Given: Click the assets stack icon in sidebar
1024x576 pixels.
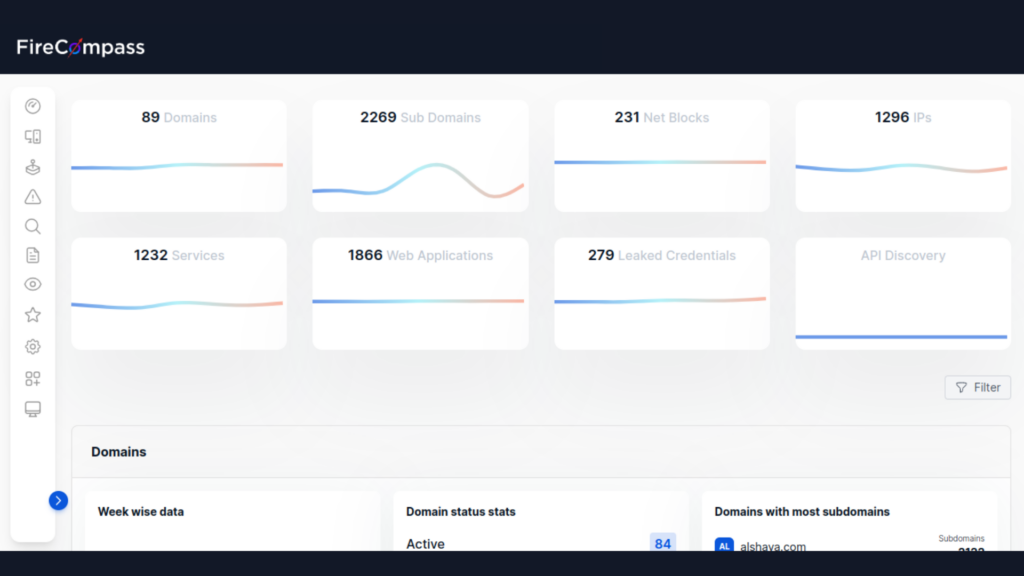Looking at the screenshot, I should tap(32, 167).
